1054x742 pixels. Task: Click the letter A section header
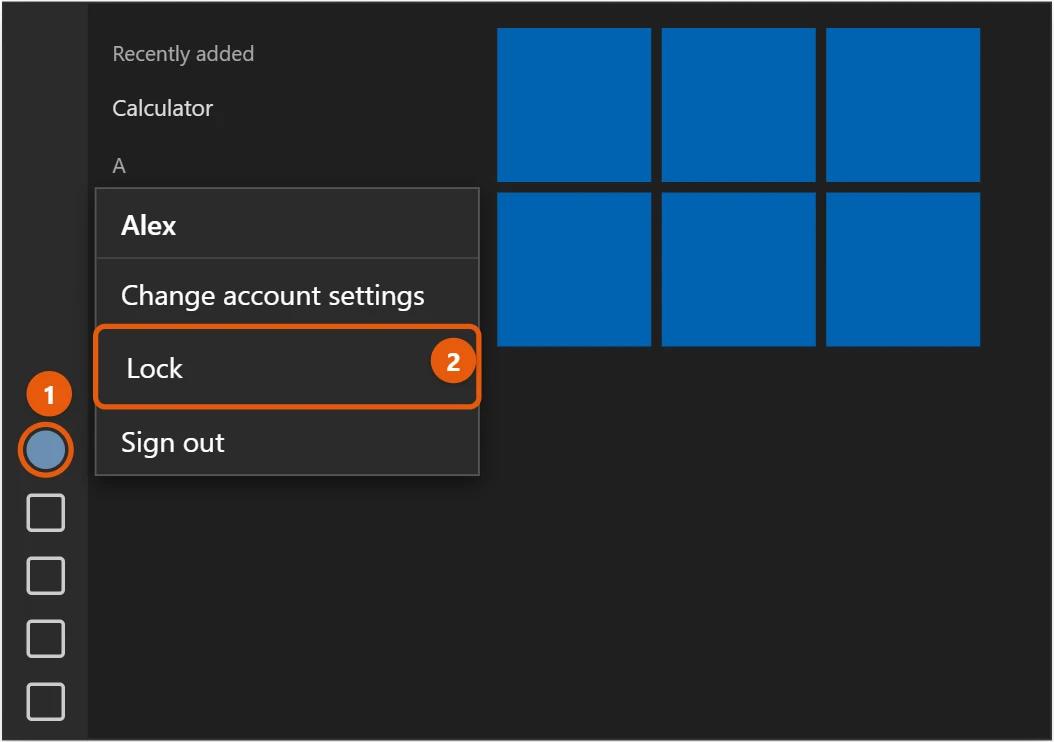(x=119, y=166)
